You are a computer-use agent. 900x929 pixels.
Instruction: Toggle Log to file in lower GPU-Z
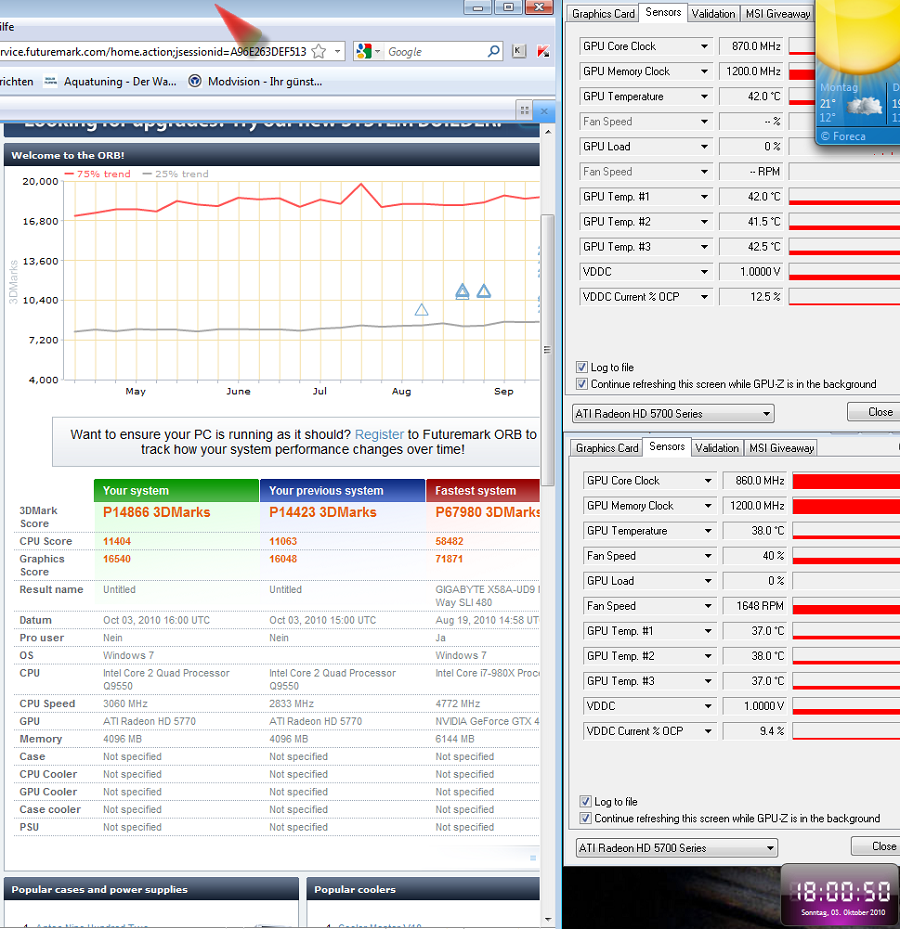pos(585,802)
